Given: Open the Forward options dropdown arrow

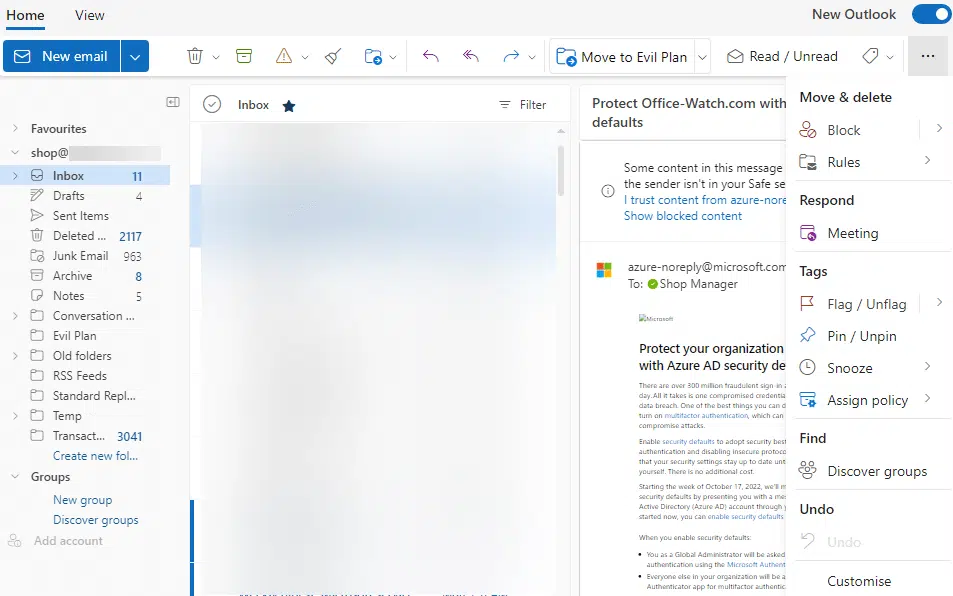Looking at the screenshot, I should coord(532,57).
